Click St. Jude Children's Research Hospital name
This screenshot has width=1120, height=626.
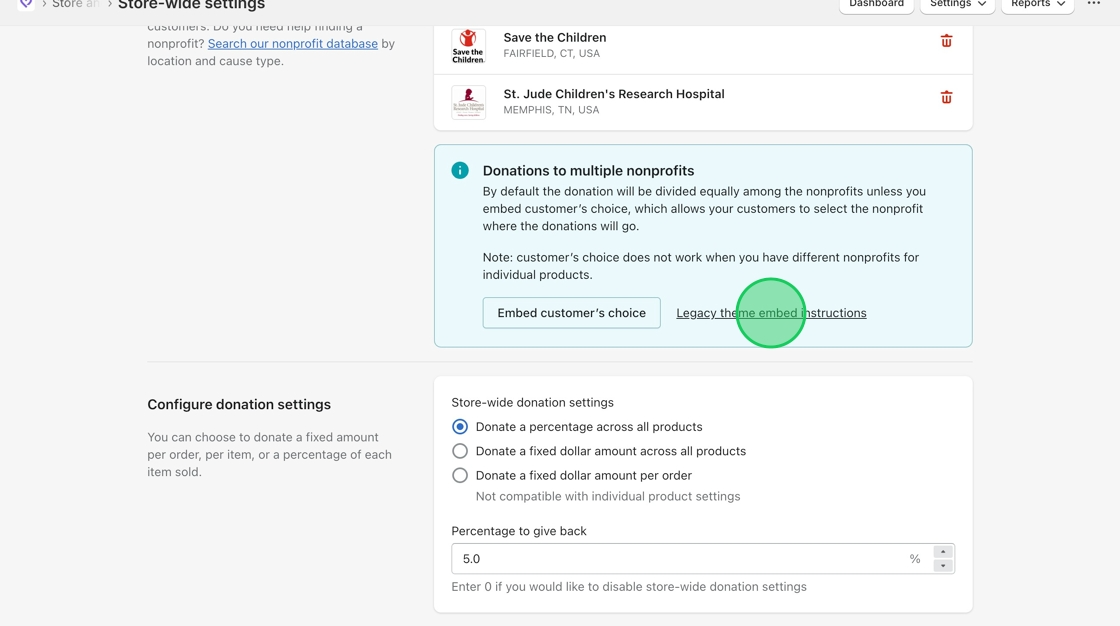pyautogui.click(x=614, y=94)
